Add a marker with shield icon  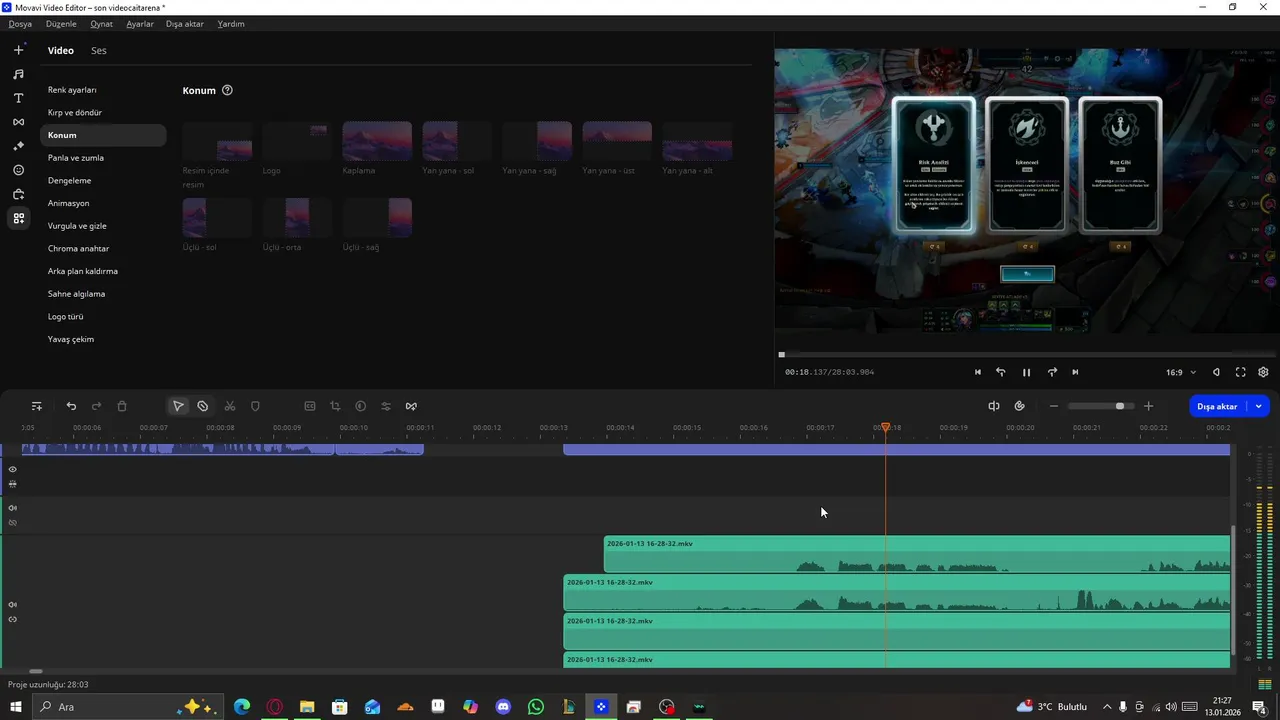click(255, 406)
